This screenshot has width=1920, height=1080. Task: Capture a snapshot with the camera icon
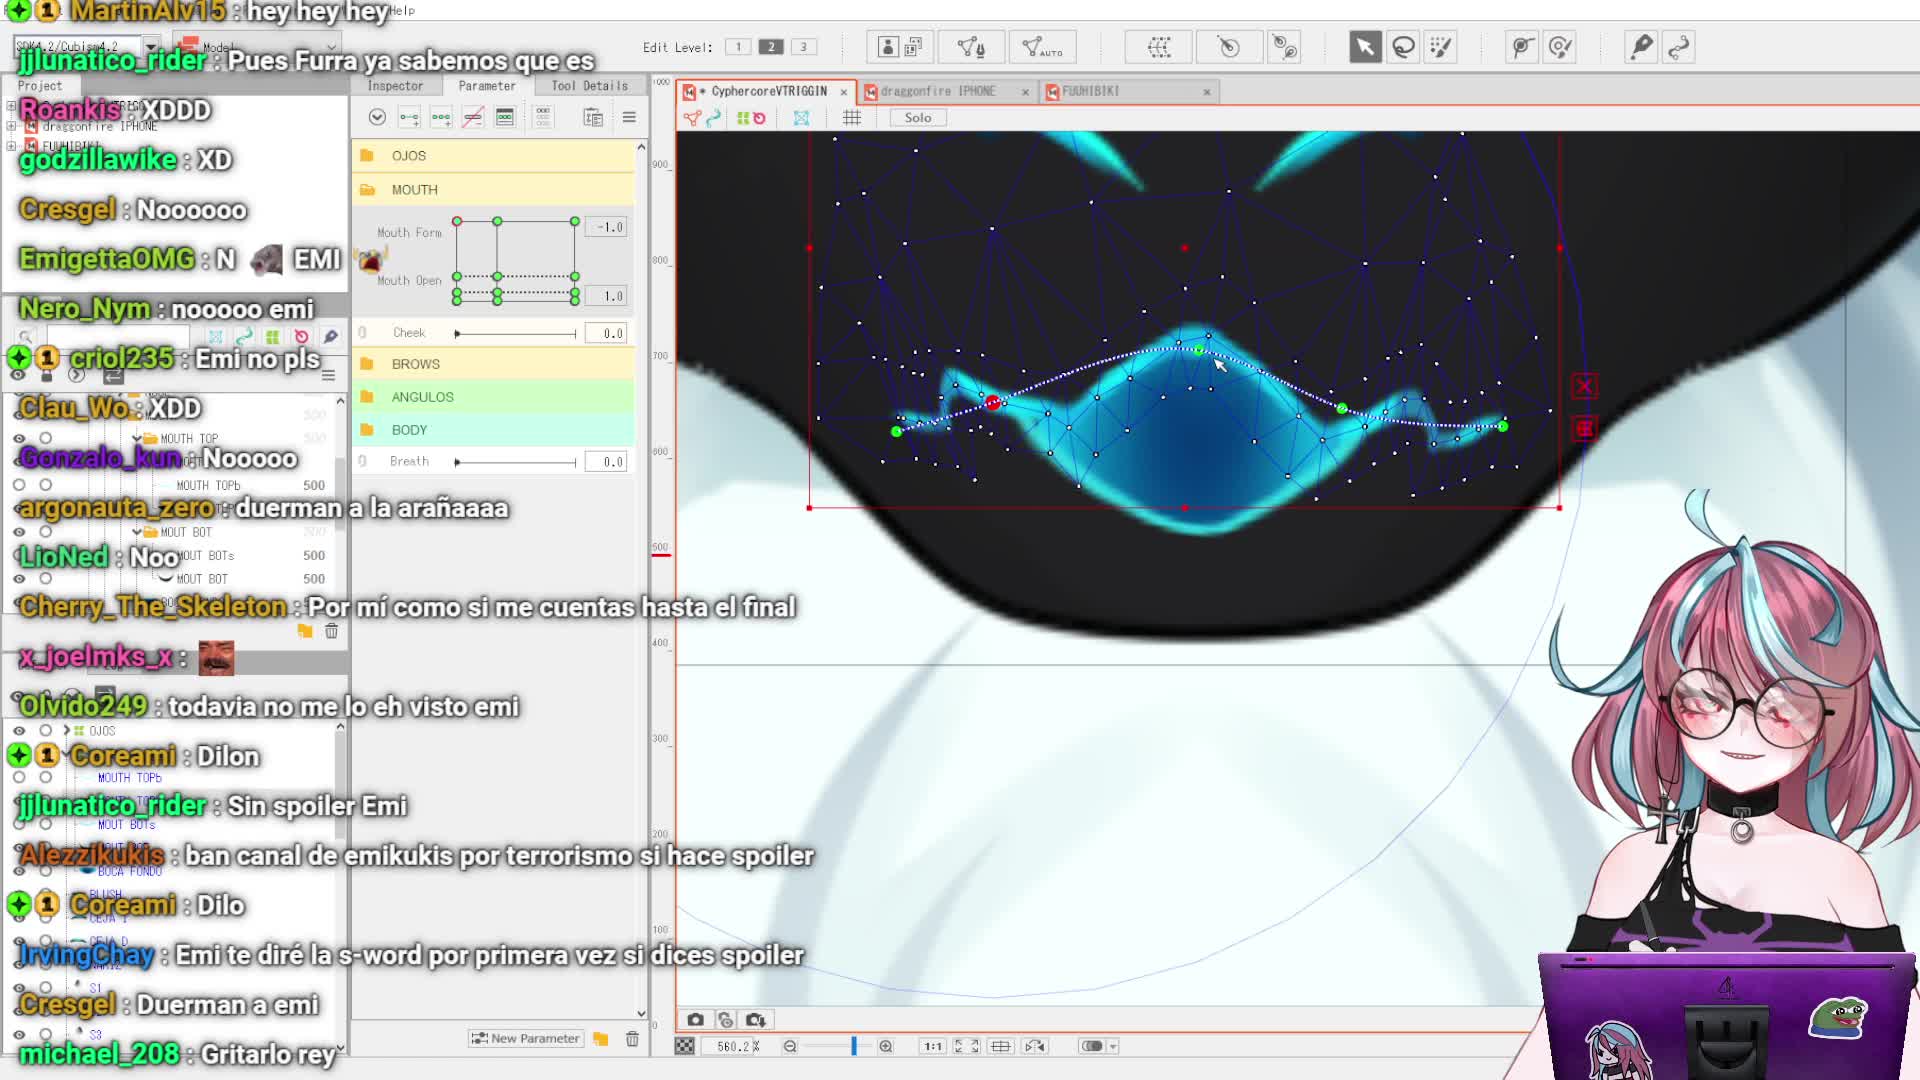click(695, 1020)
